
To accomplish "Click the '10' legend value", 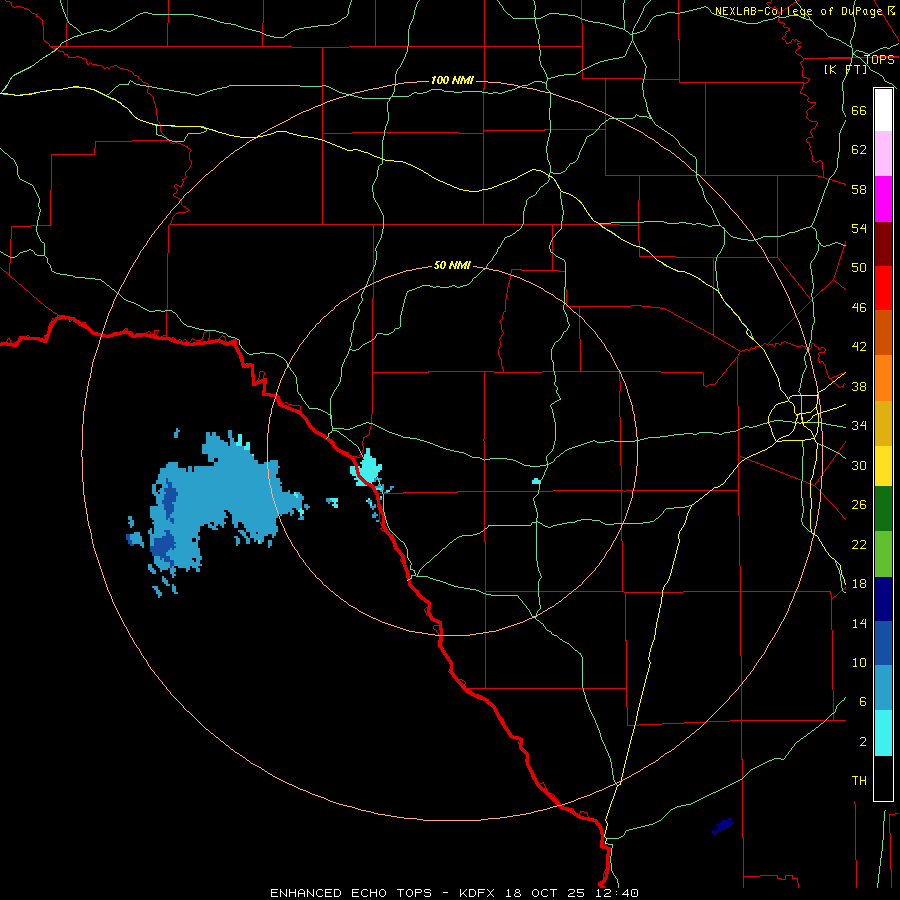I will click(x=859, y=663).
